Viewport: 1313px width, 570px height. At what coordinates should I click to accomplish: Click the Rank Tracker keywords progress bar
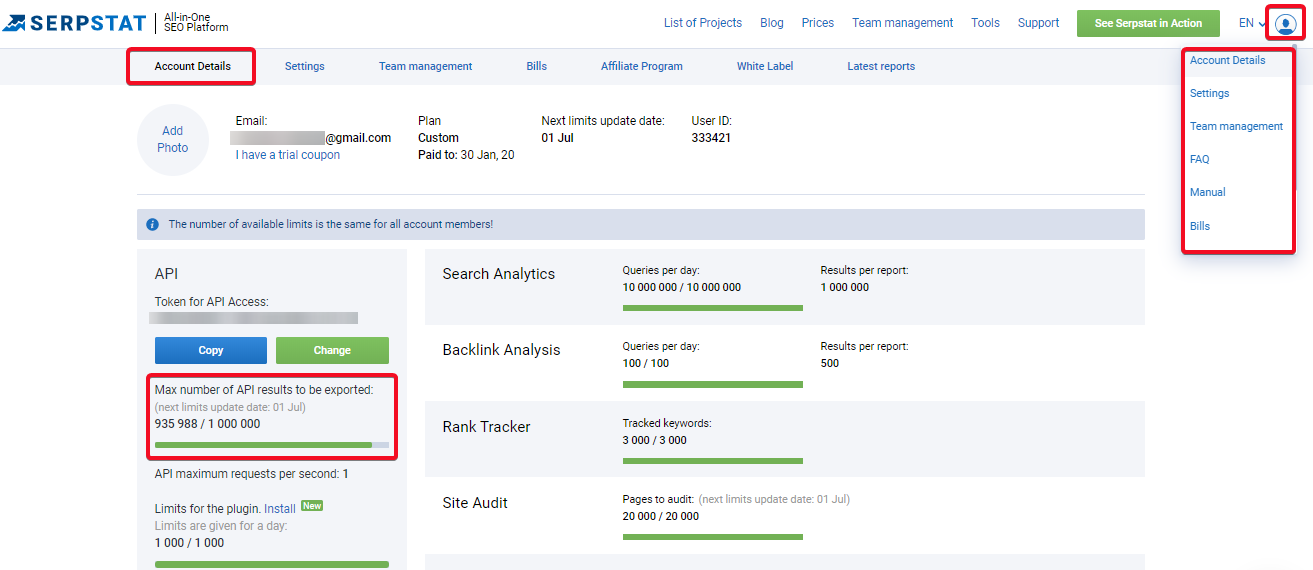tap(713, 461)
